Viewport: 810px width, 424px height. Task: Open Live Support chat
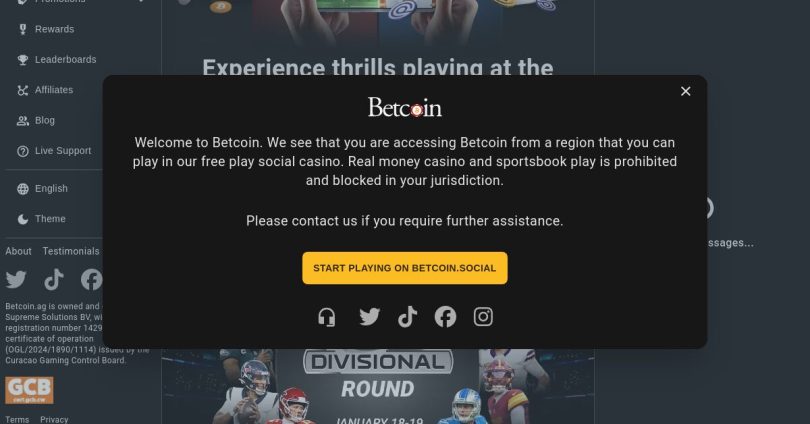point(54,151)
